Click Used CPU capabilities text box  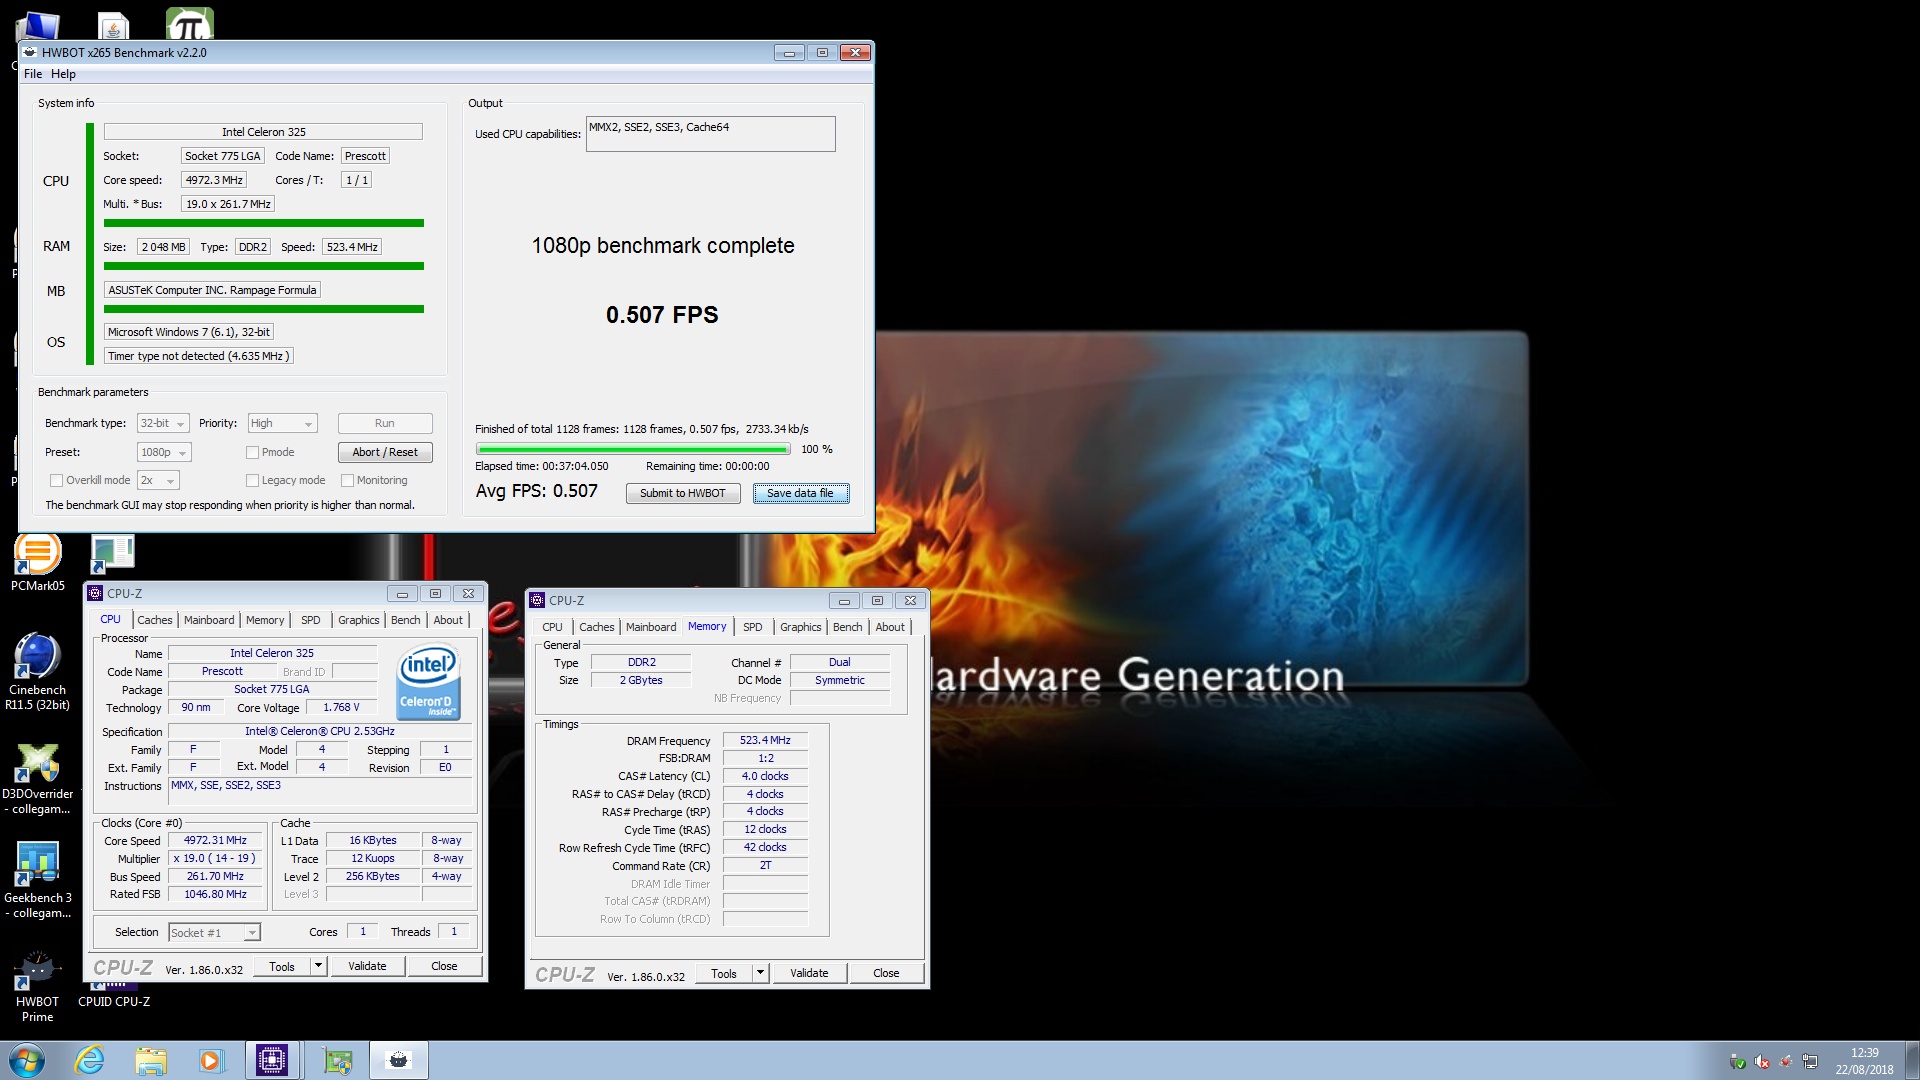(x=710, y=134)
